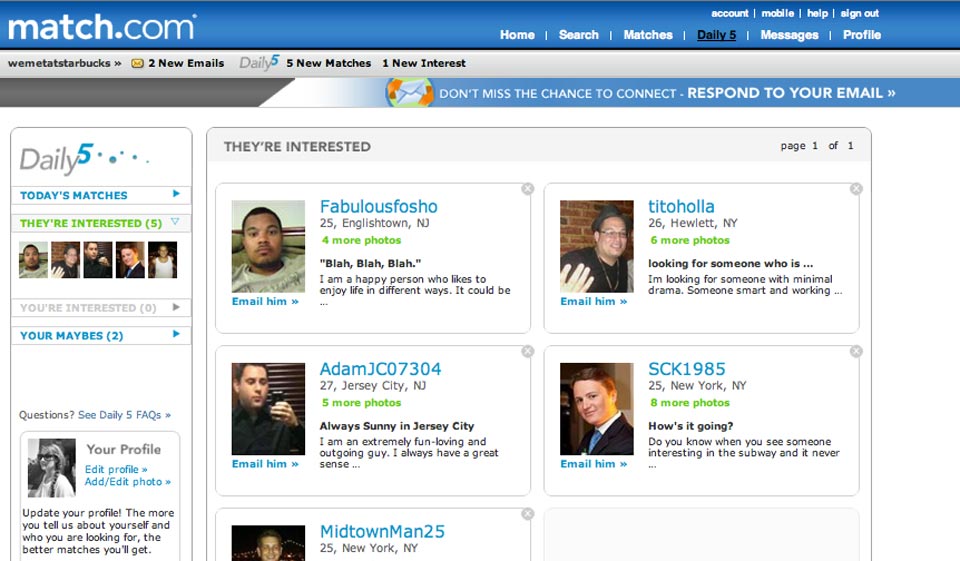Click the Edit profile link
The image size is (960, 561).
116,469
